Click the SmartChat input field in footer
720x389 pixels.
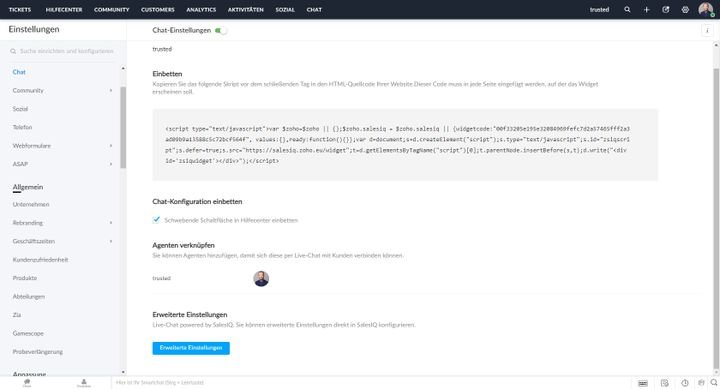[x=372, y=383]
